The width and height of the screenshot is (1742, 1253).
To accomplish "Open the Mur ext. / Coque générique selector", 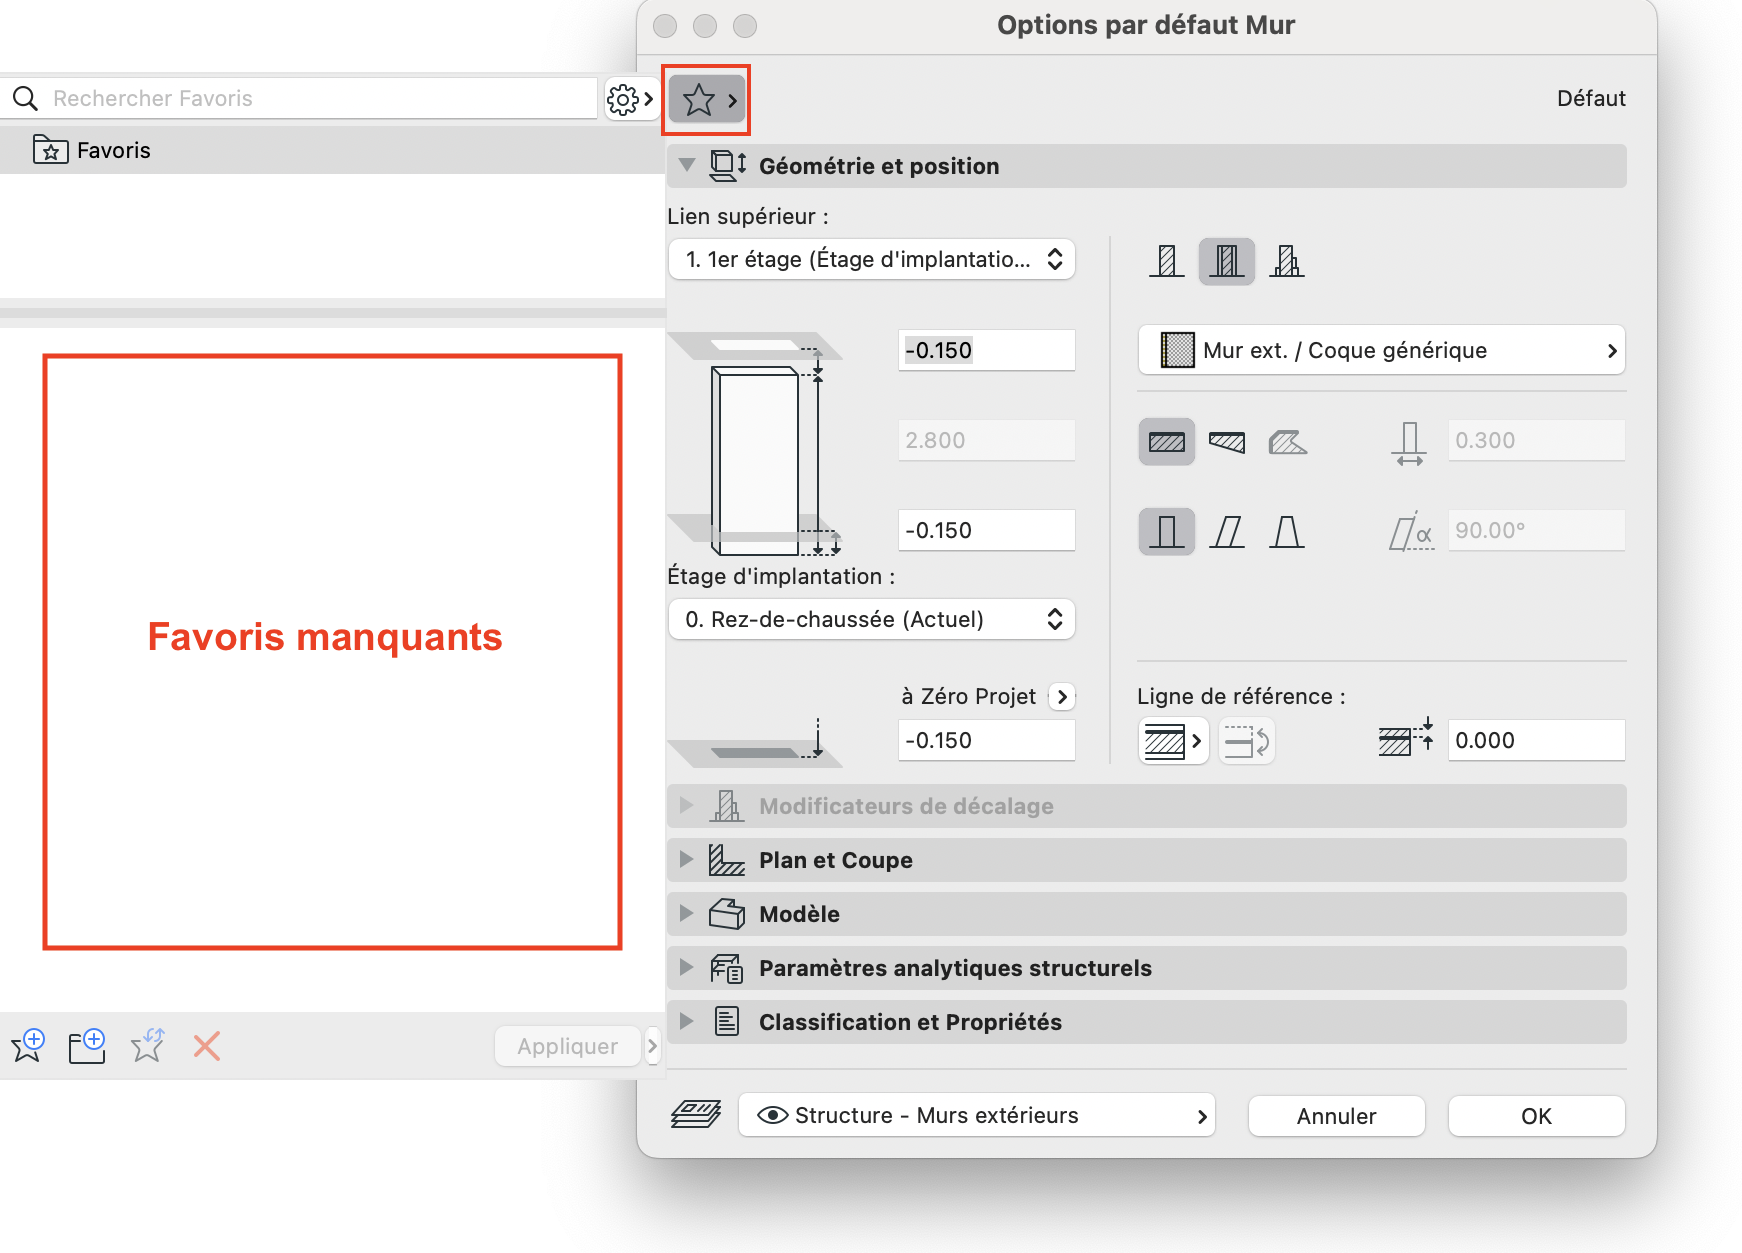I will [x=1382, y=350].
